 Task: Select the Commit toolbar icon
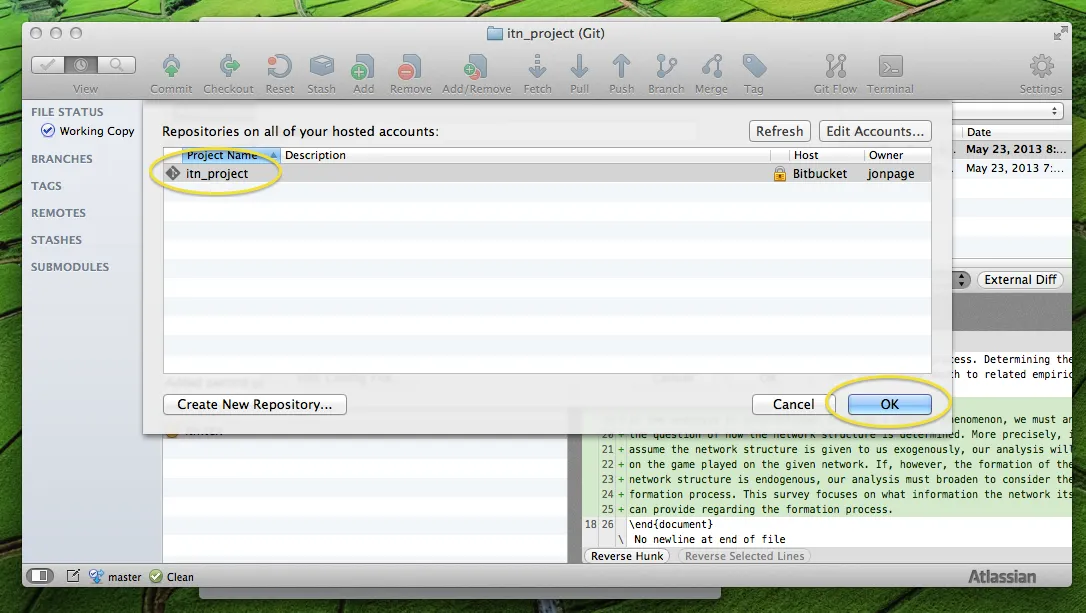170,70
